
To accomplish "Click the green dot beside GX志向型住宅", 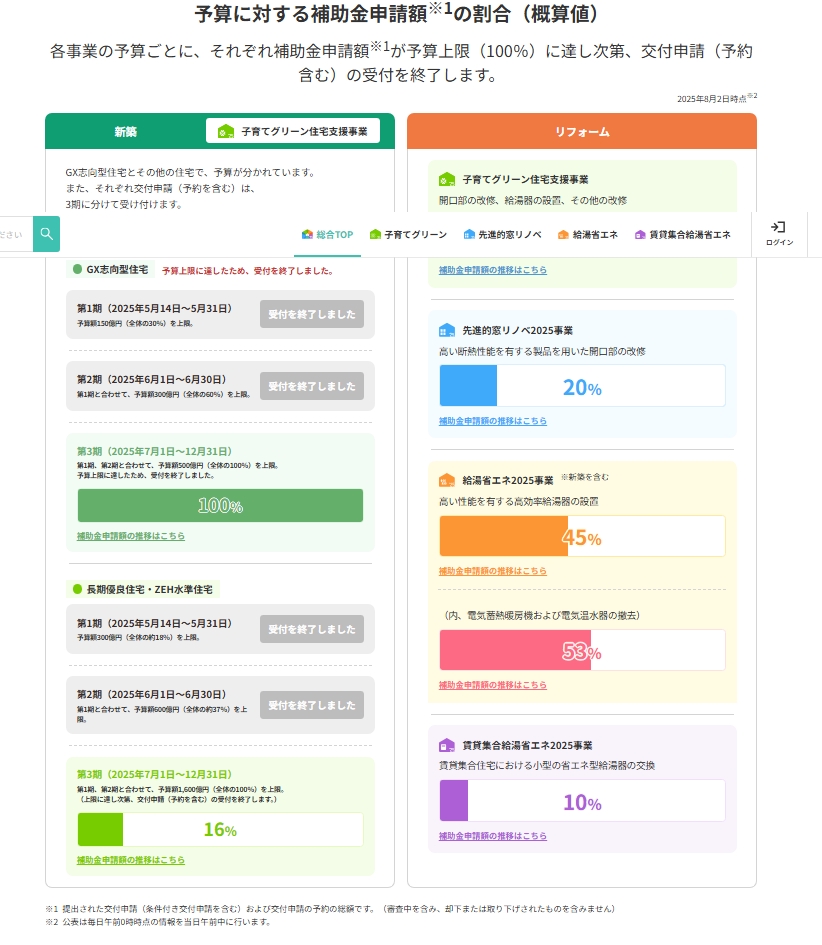I will coord(77,269).
